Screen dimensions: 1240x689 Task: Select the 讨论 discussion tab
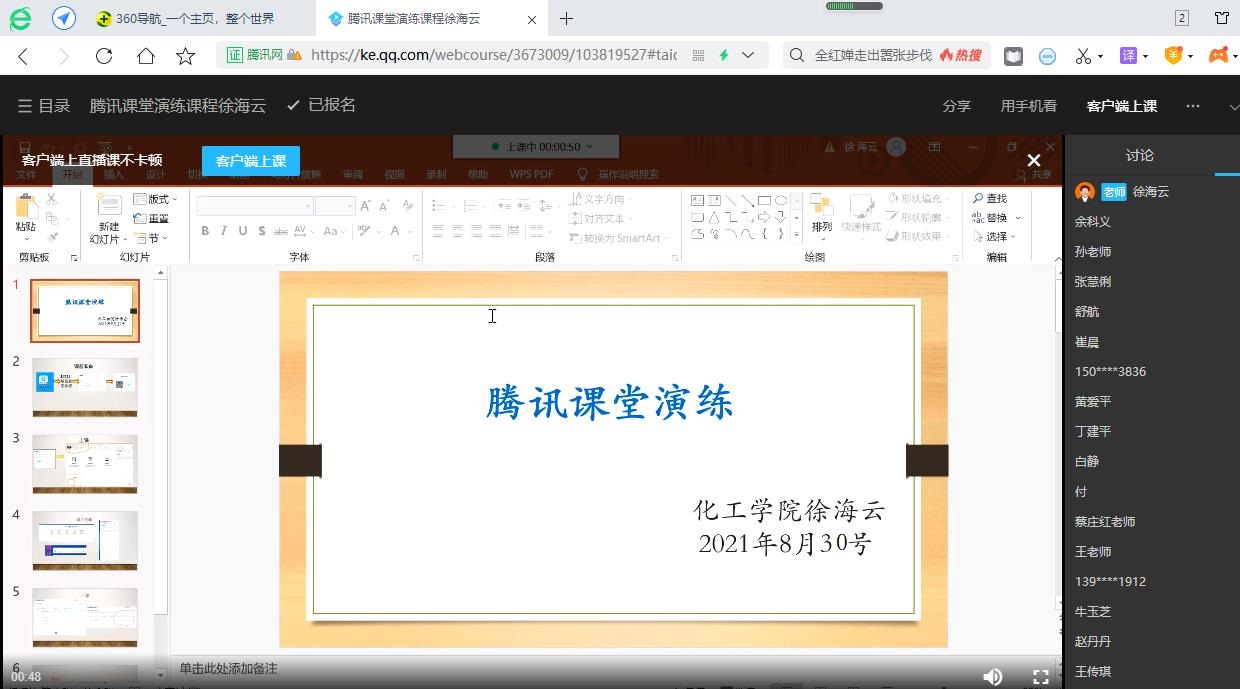tap(1139, 155)
